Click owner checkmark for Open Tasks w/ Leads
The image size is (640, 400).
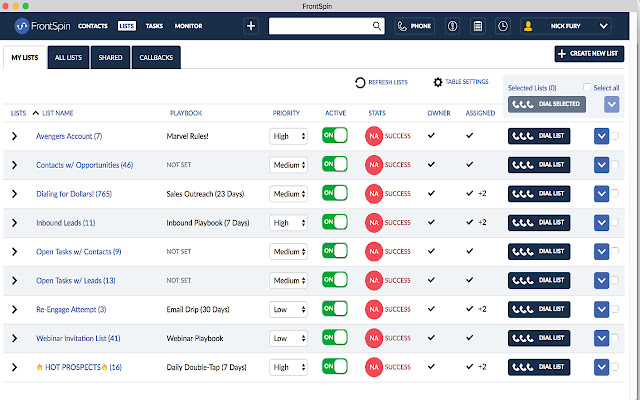(x=431, y=280)
